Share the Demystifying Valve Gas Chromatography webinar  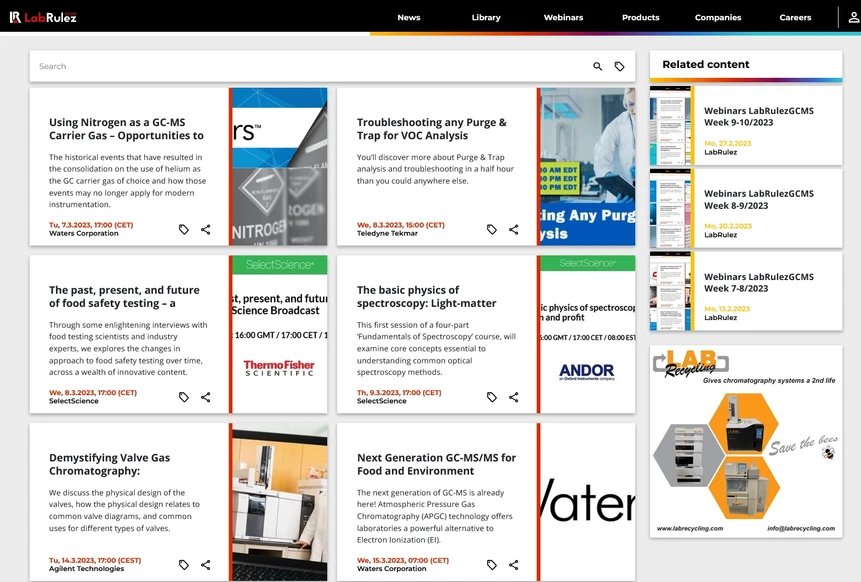205,564
